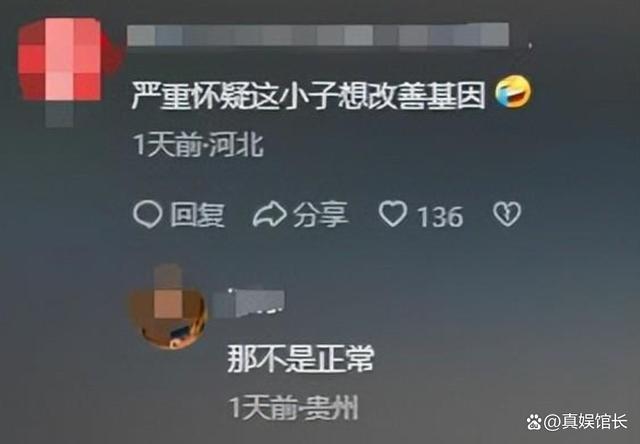The width and height of the screenshot is (640, 444).
Task: Select the comment text 严重怀疑这小子想改善基因
Action: tap(309, 95)
